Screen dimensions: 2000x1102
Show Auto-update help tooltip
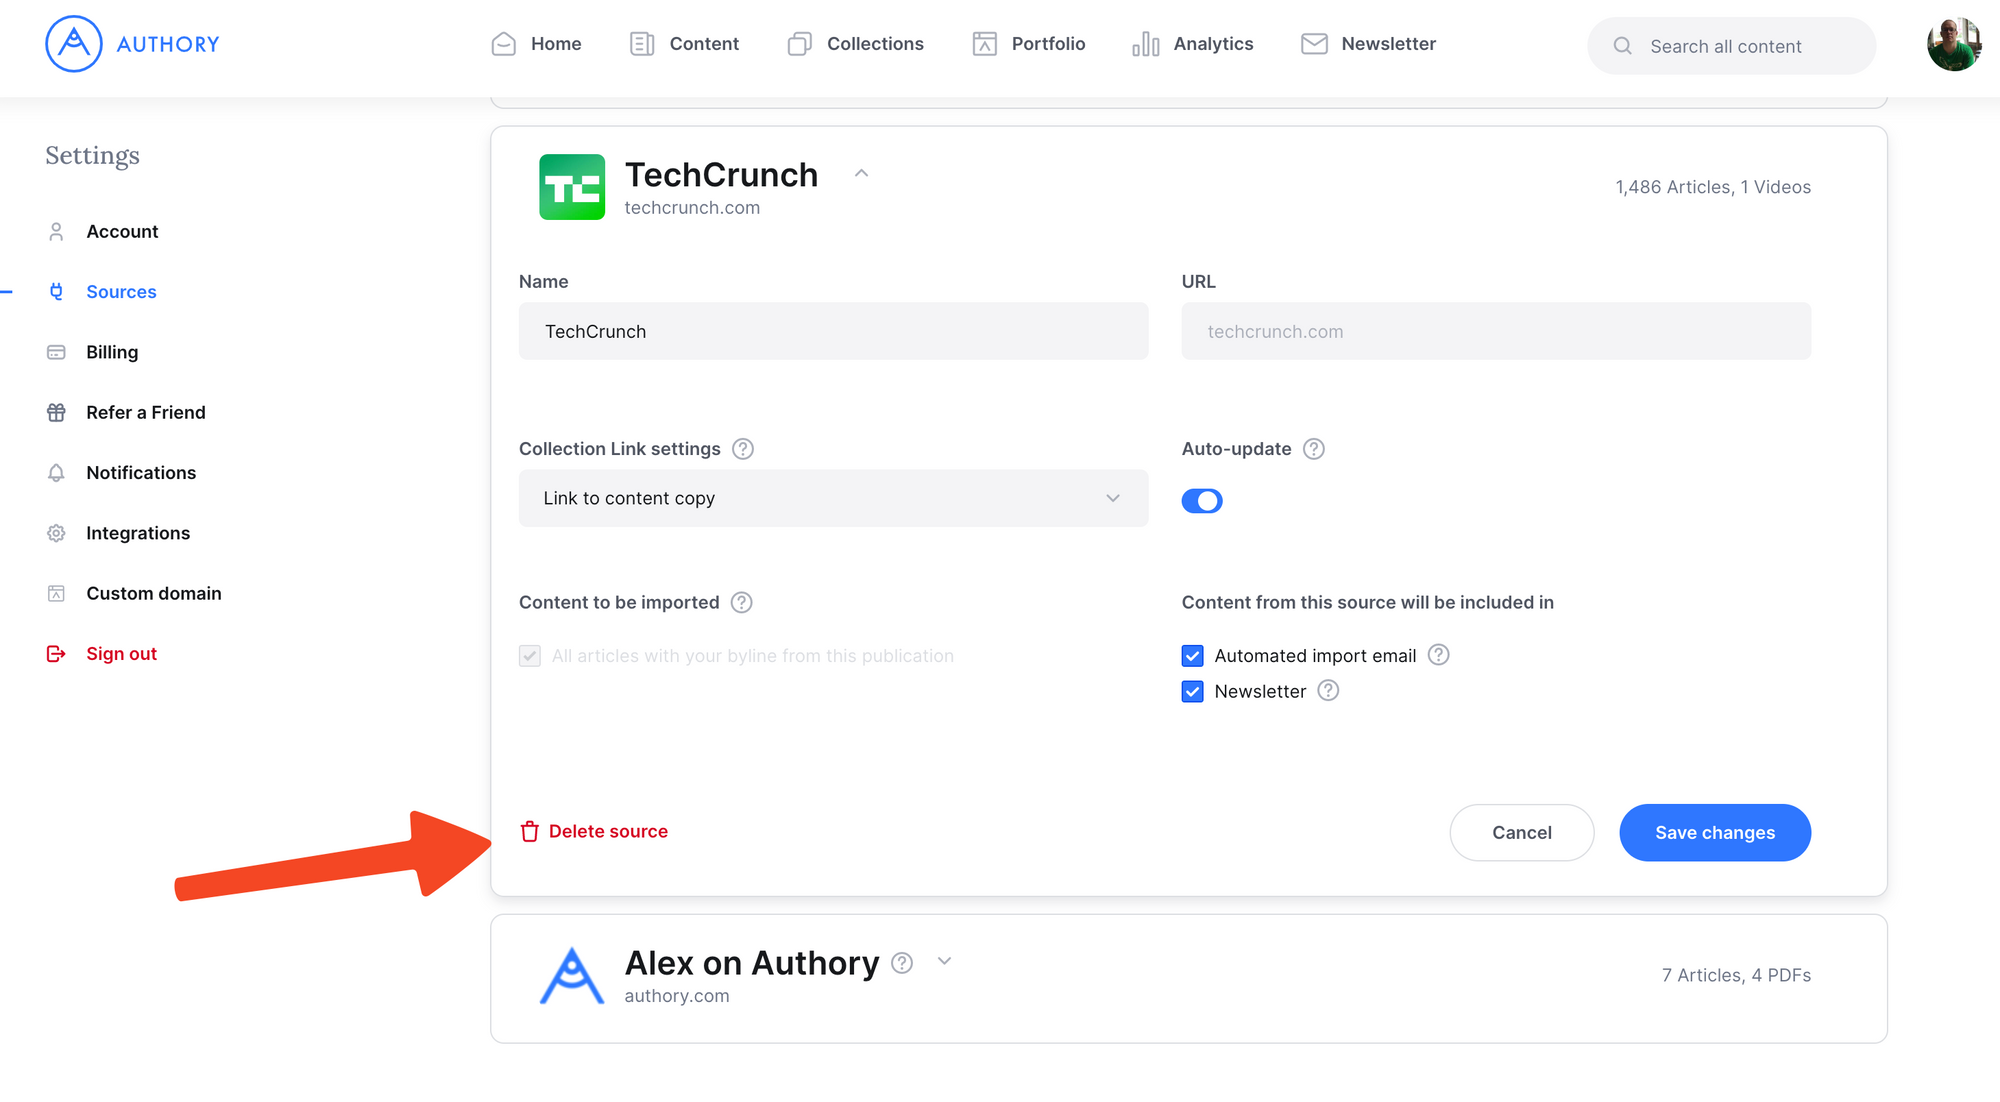[x=1314, y=449]
